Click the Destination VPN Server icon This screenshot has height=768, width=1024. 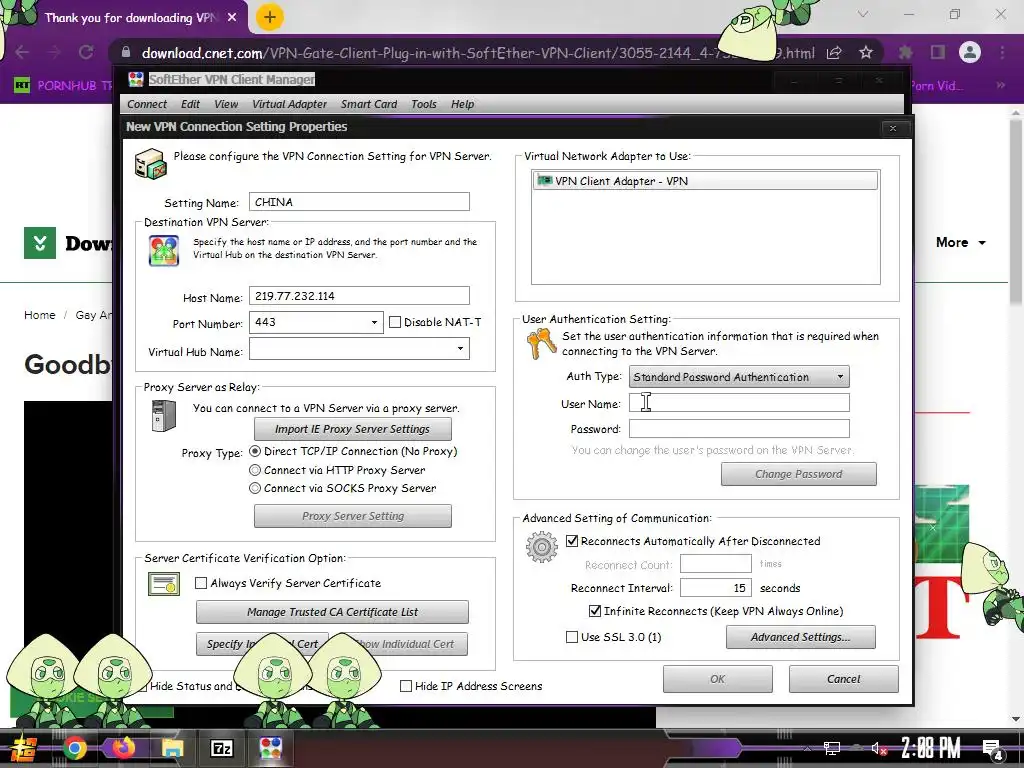(x=164, y=251)
